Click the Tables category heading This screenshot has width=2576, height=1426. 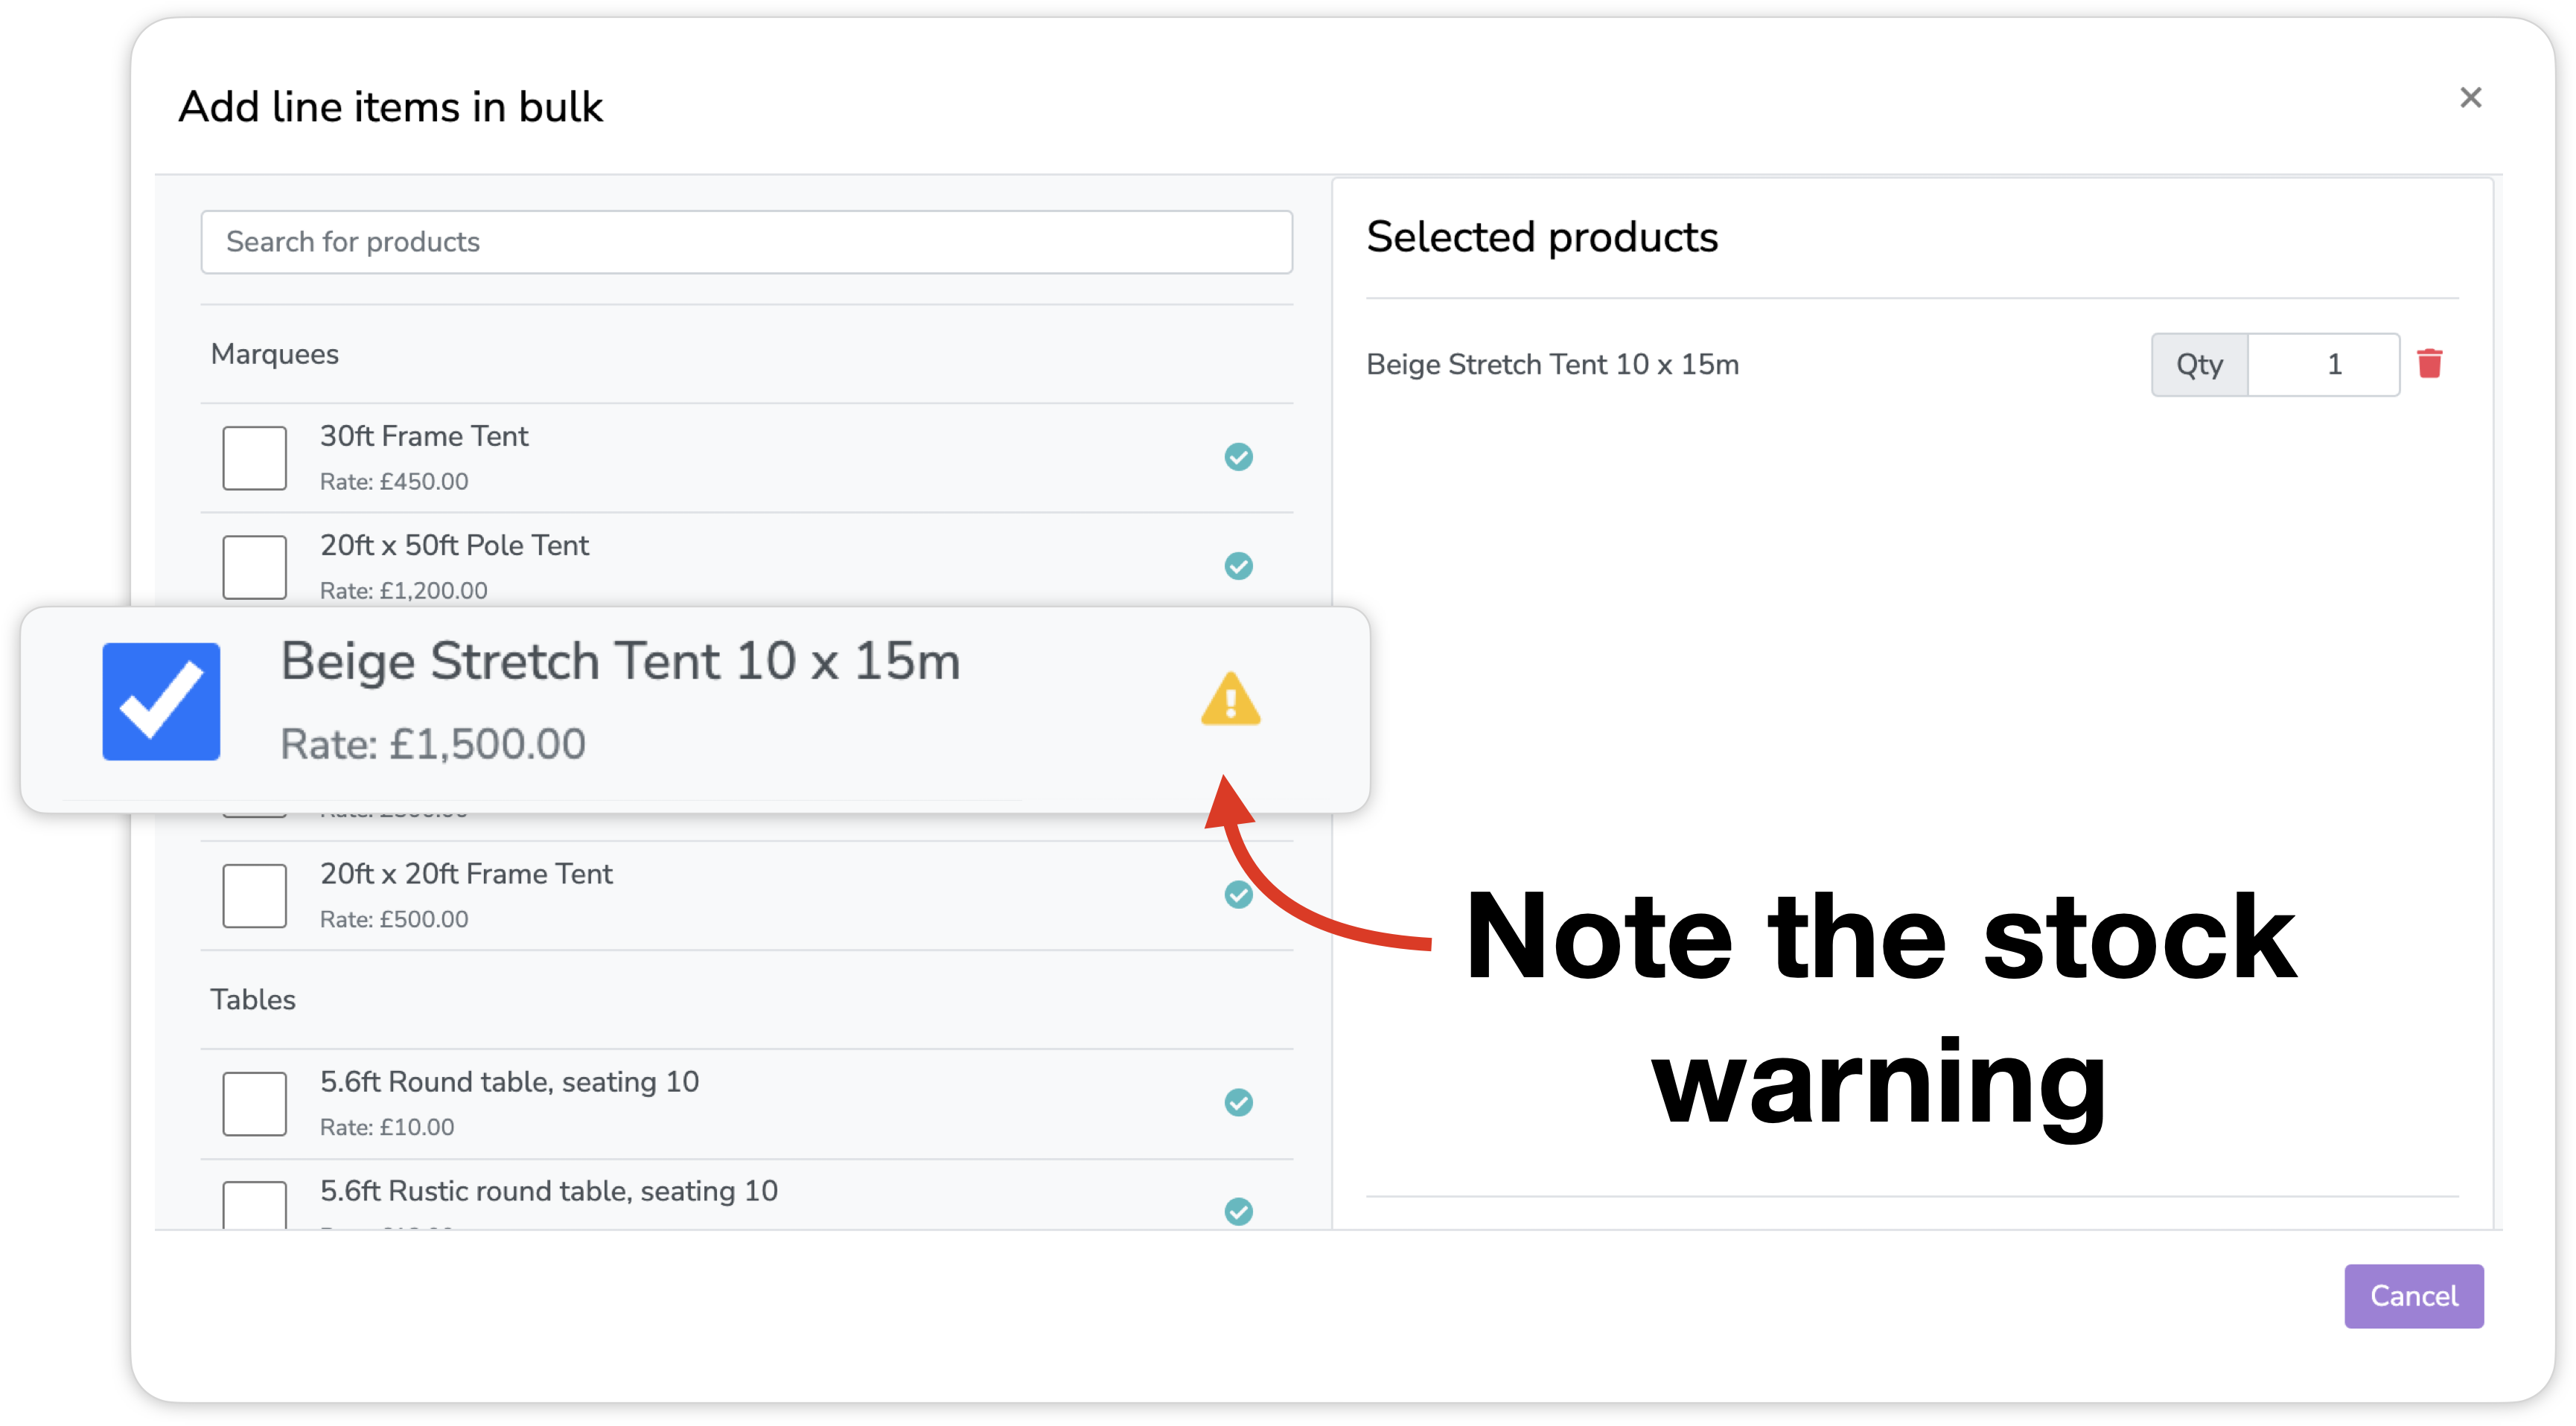253,1000
